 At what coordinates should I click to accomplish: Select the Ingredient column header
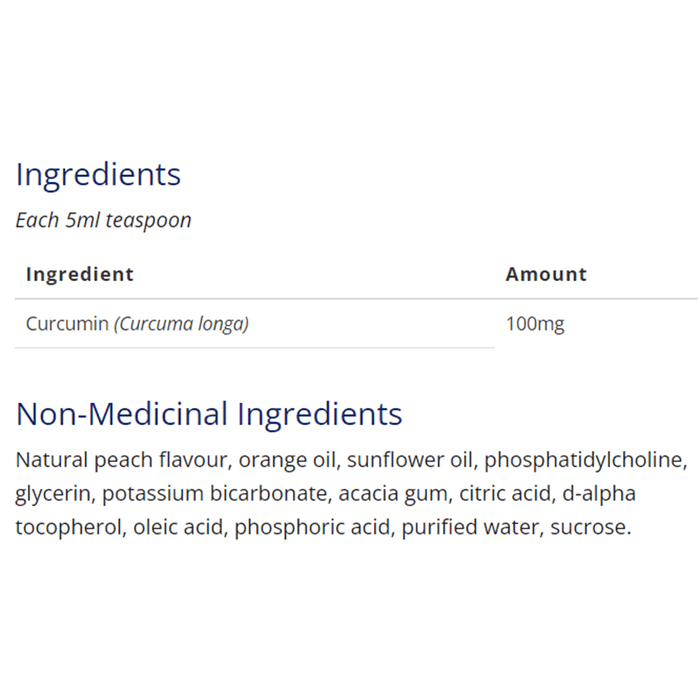(x=80, y=274)
